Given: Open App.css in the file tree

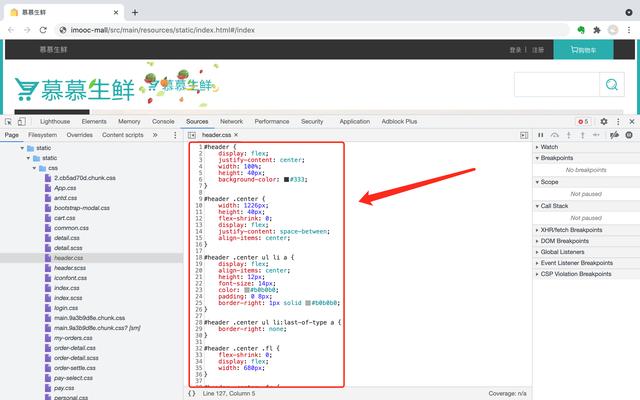Looking at the screenshot, I should [65, 188].
